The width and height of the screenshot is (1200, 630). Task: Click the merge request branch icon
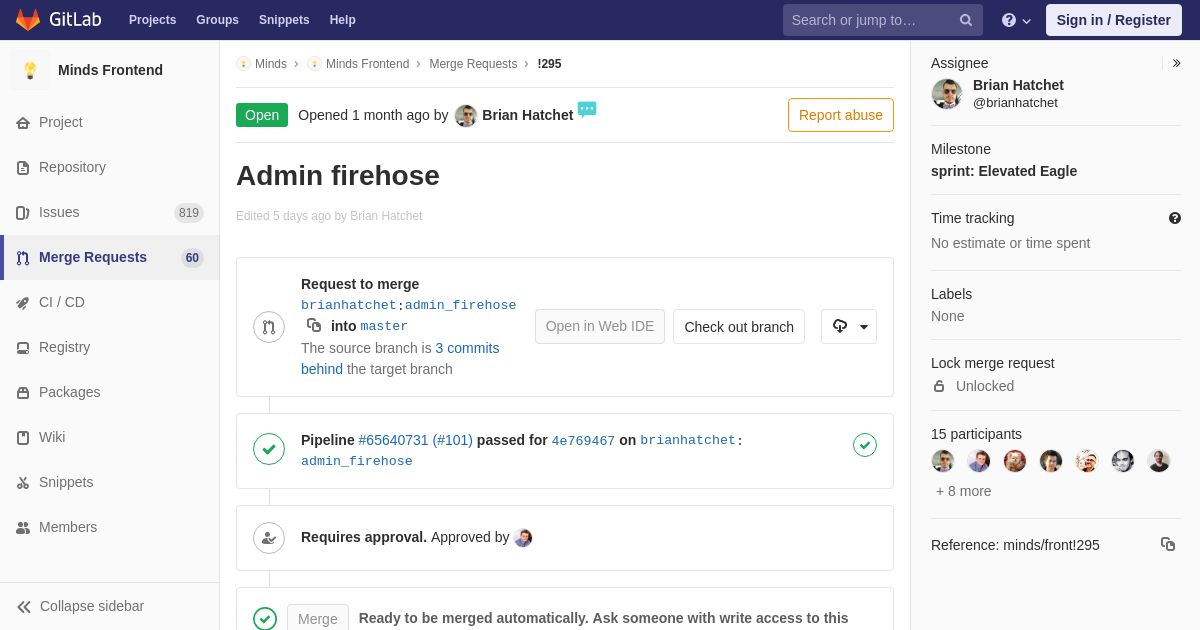click(x=269, y=327)
